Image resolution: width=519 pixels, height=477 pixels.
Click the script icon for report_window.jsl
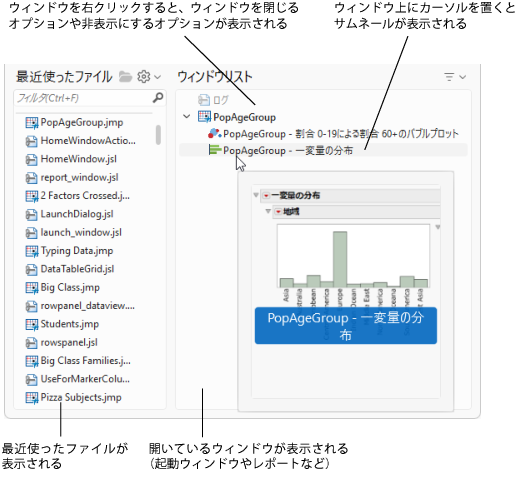31,178
